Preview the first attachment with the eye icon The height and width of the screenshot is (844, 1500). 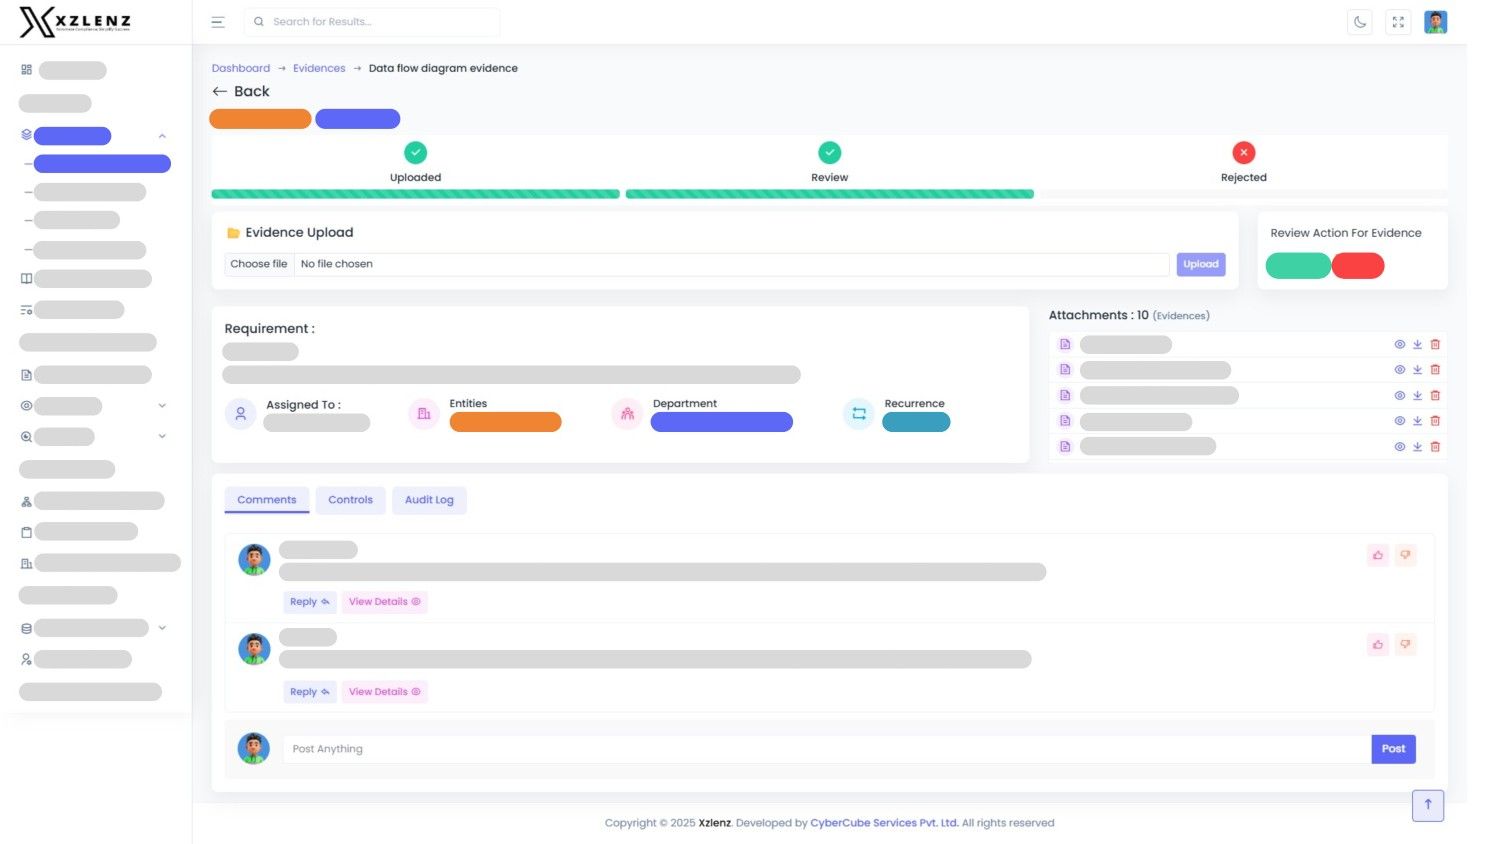[1399, 343]
